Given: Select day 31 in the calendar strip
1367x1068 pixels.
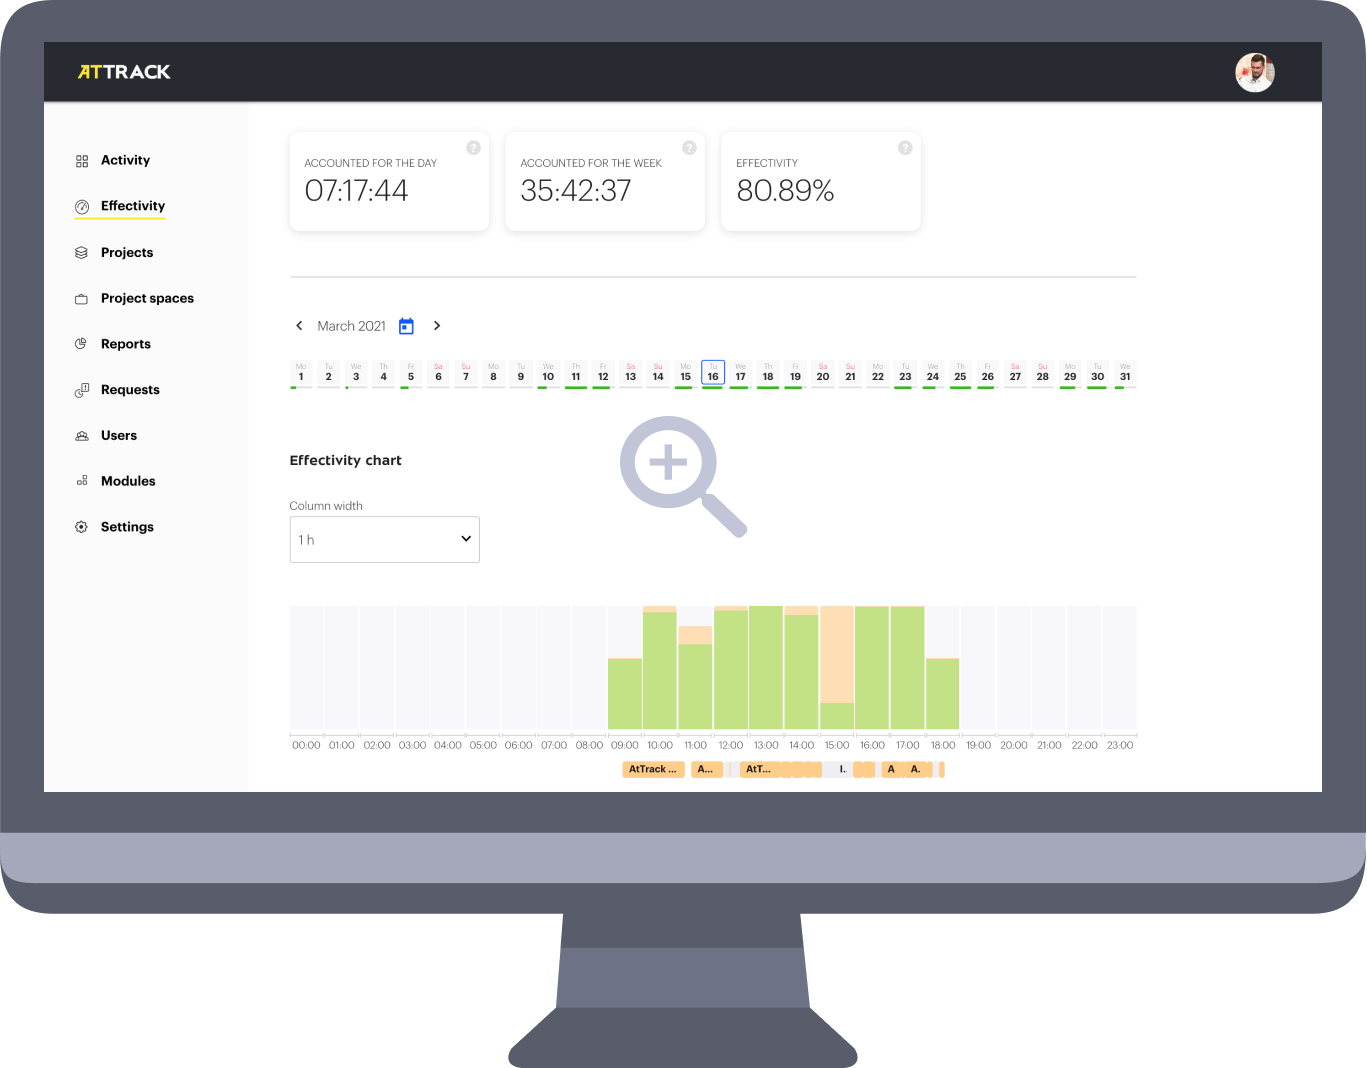Looking at the screenshot, I should pos(1125,373).
